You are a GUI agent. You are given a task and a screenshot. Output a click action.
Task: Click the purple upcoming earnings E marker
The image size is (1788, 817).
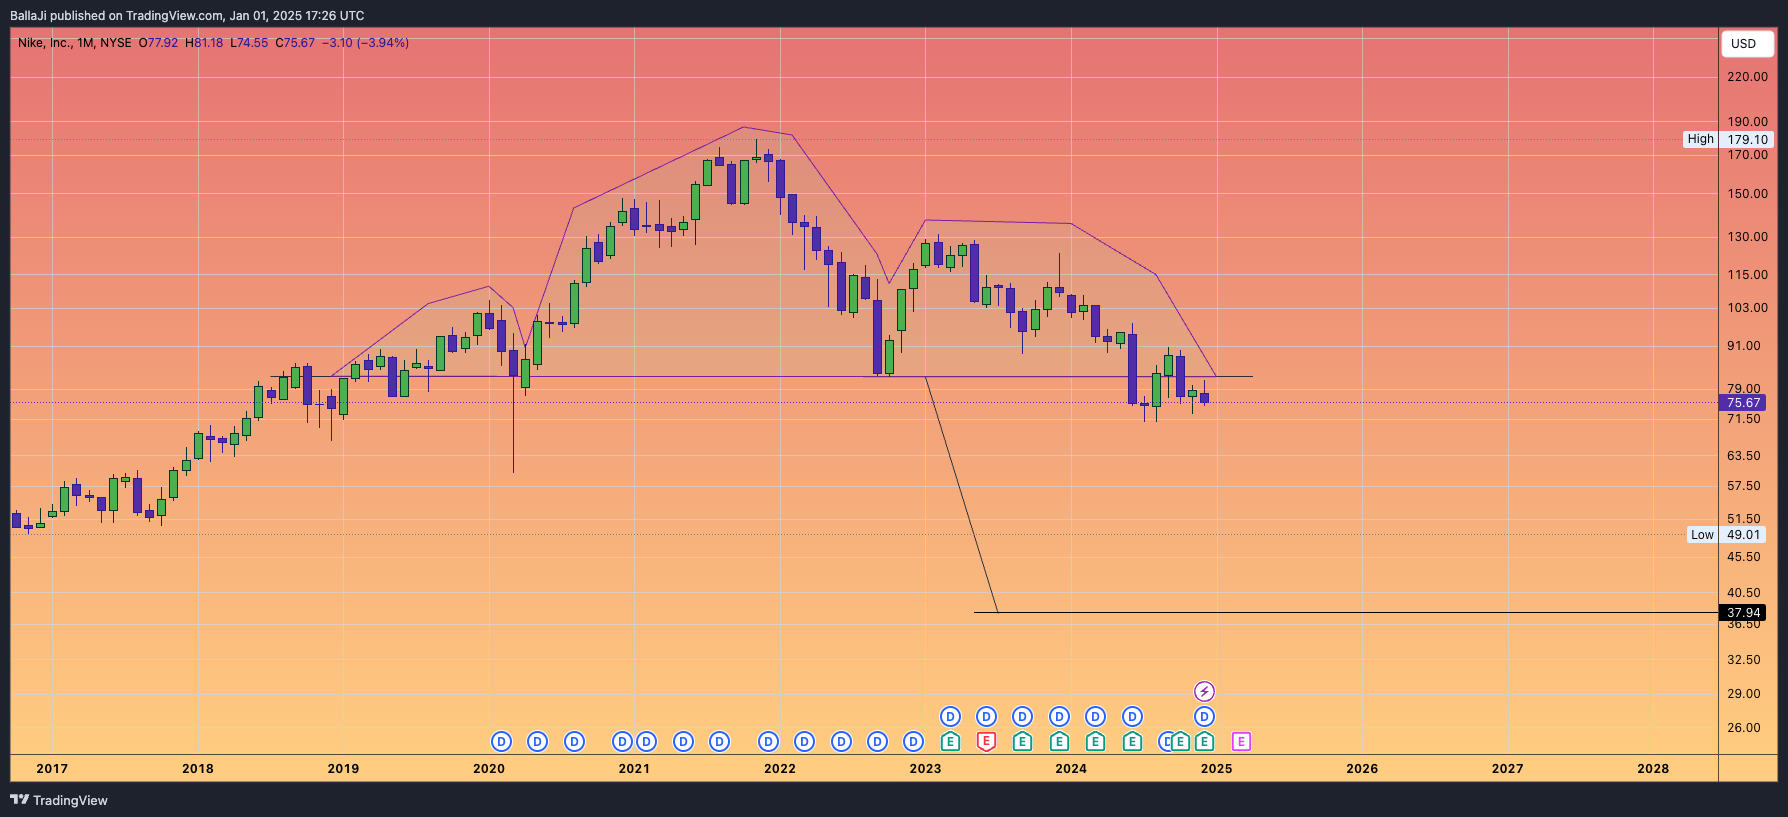pos(1241,741)
